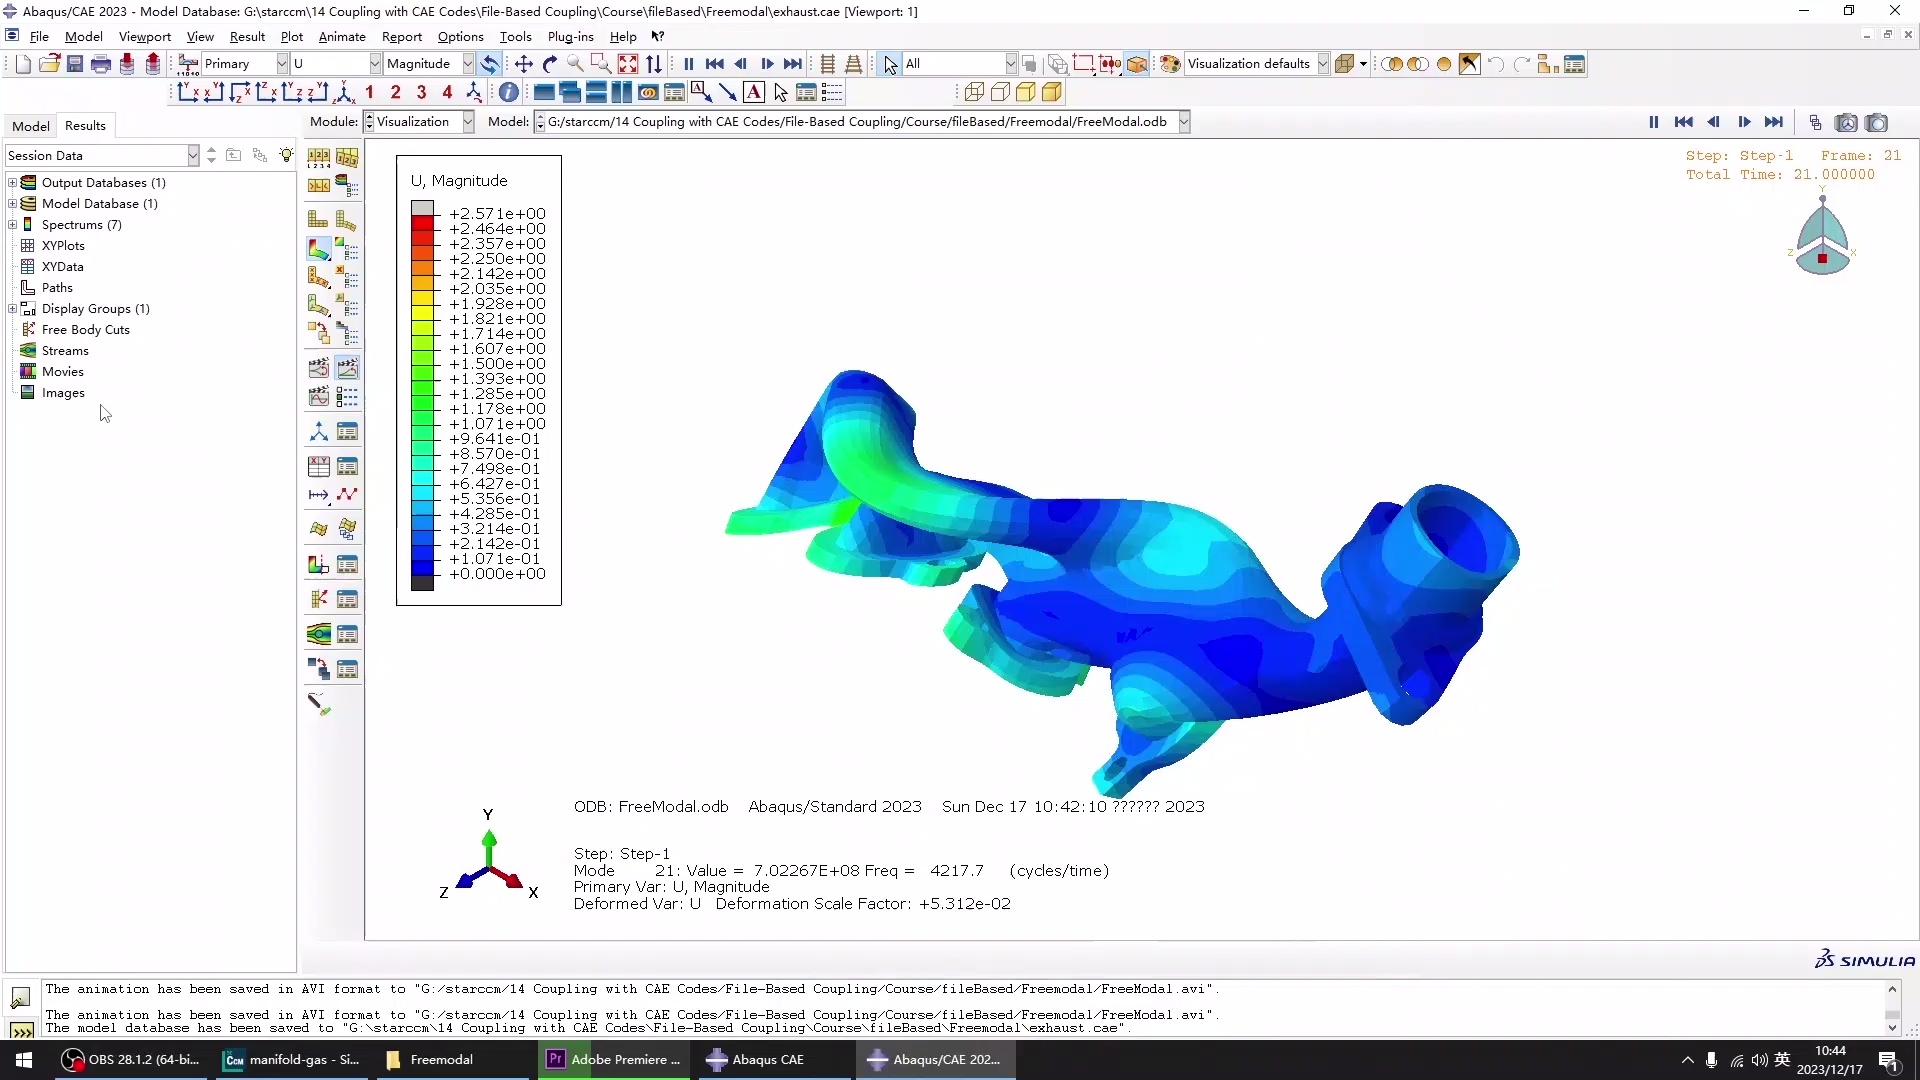Screen dimensions: 1920x1080
Task: Toggle shaded render style
Action: 1052,93
